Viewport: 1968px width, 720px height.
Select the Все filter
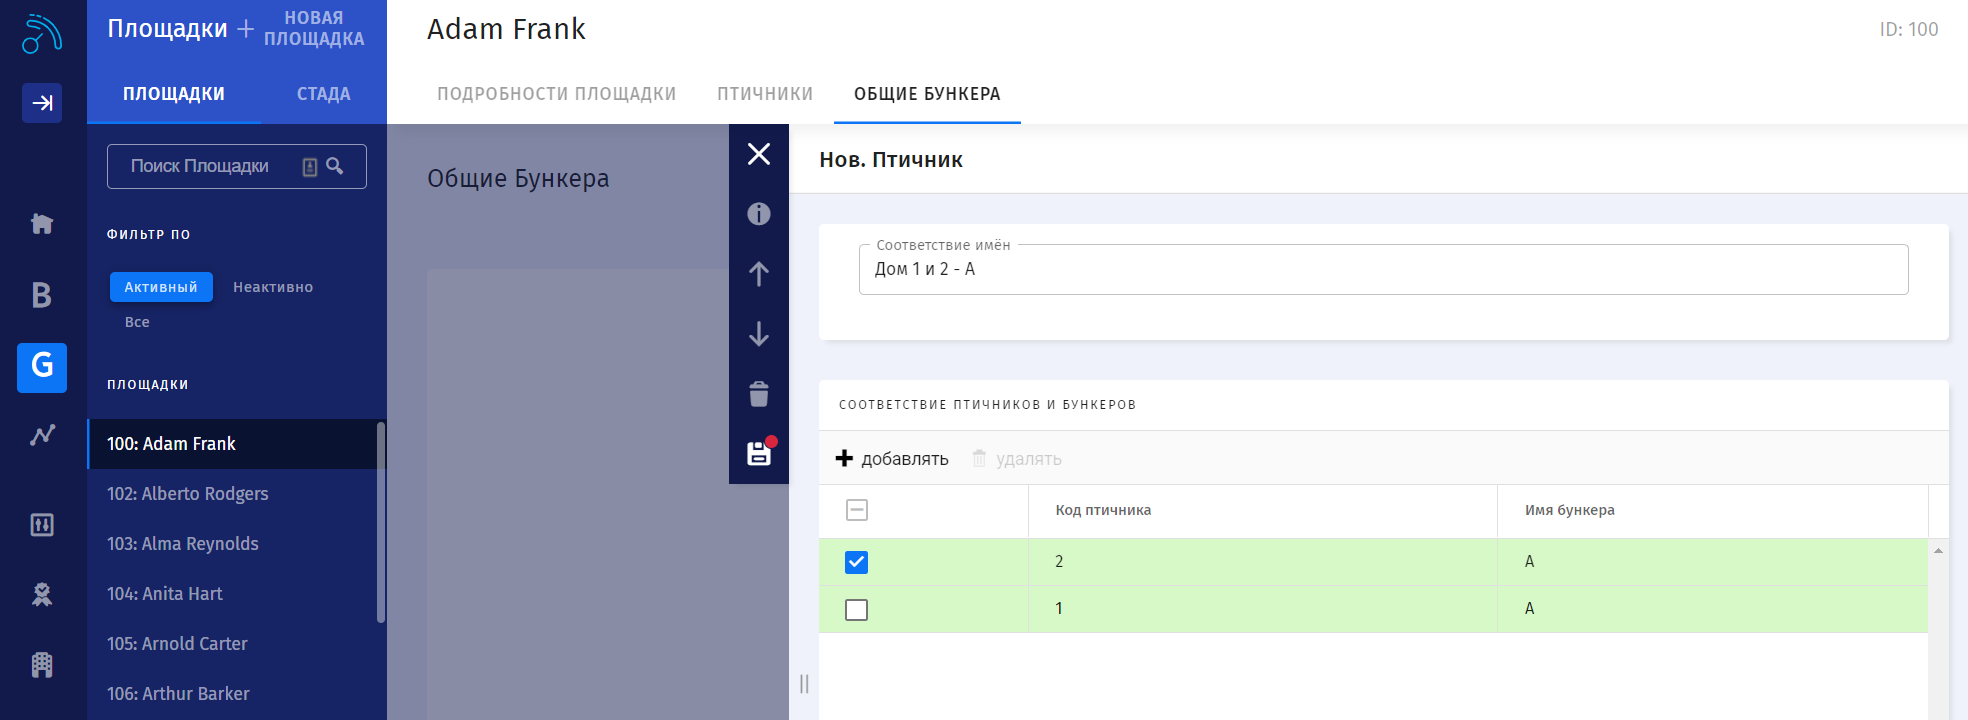tap(137, 322)
